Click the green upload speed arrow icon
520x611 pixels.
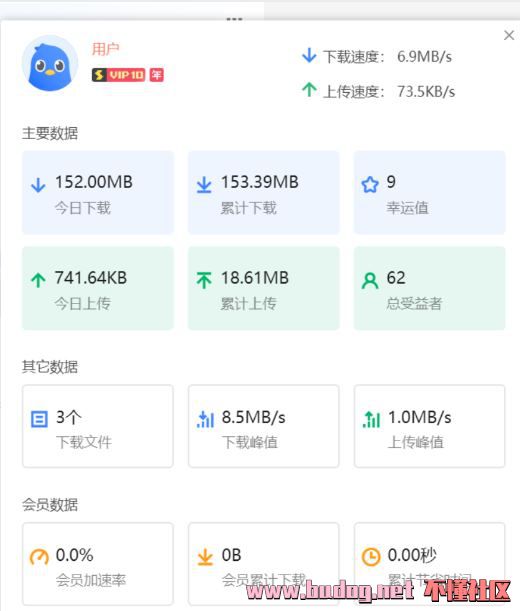pos(309,90)
